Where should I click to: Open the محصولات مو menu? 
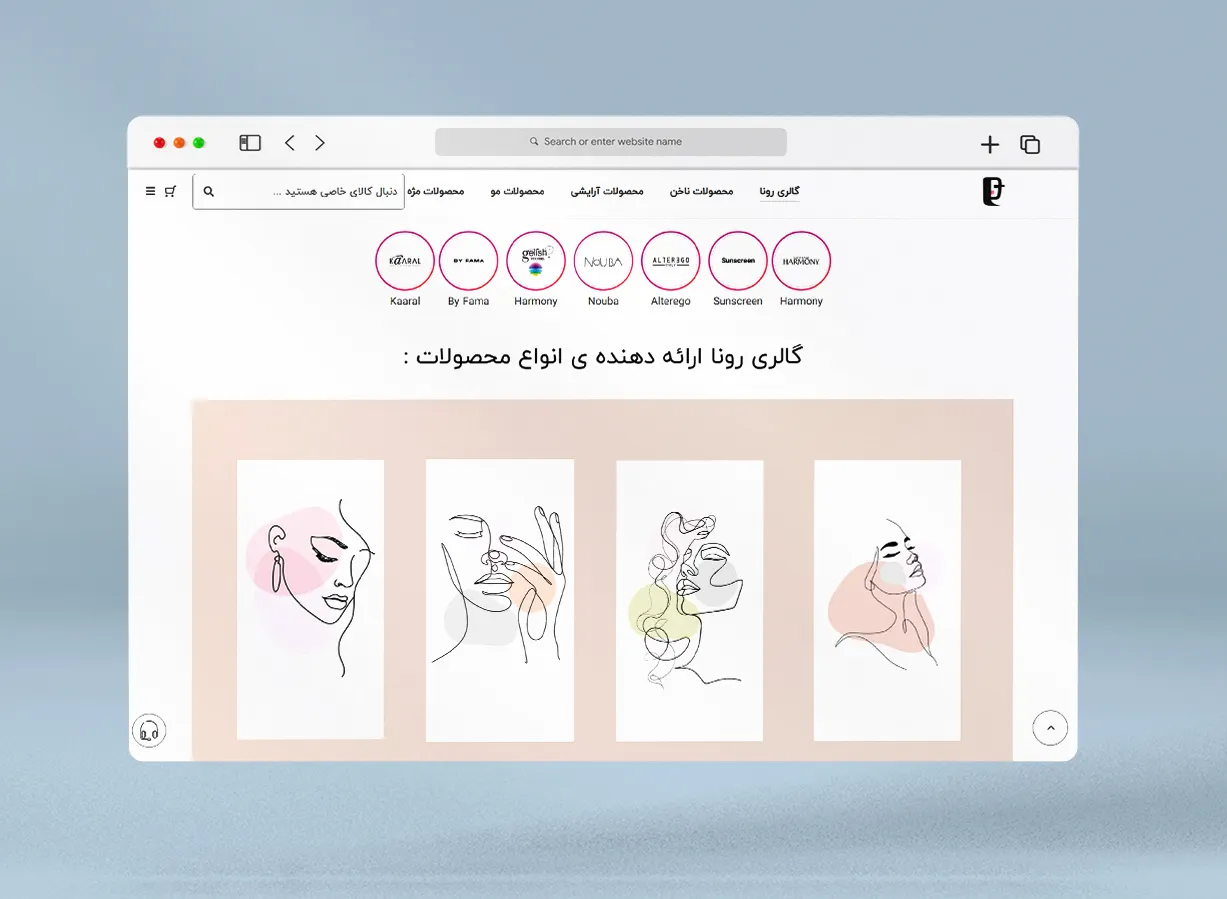click(517, 191)
